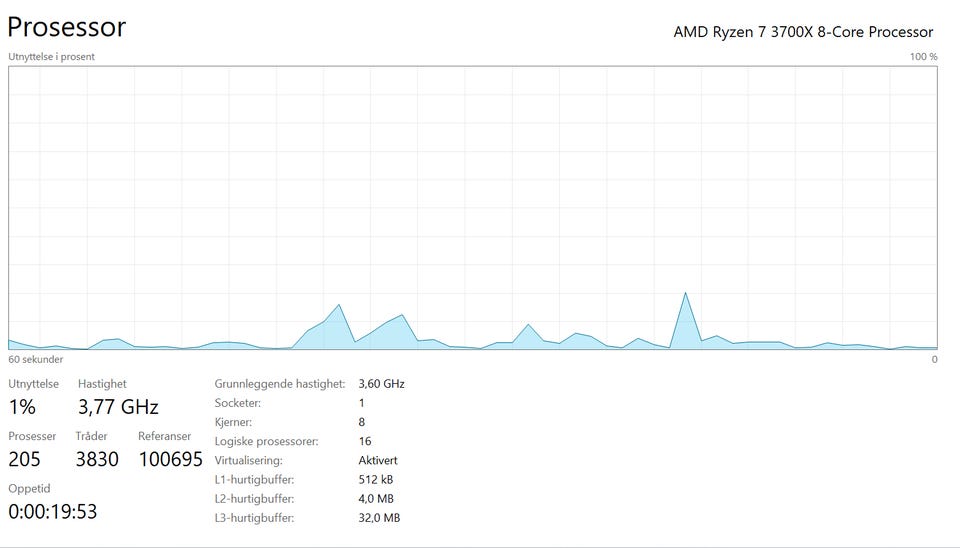Click the Aktivert virtualization status
The height and width of the screenshot is (548, 960).
[378, 460]
